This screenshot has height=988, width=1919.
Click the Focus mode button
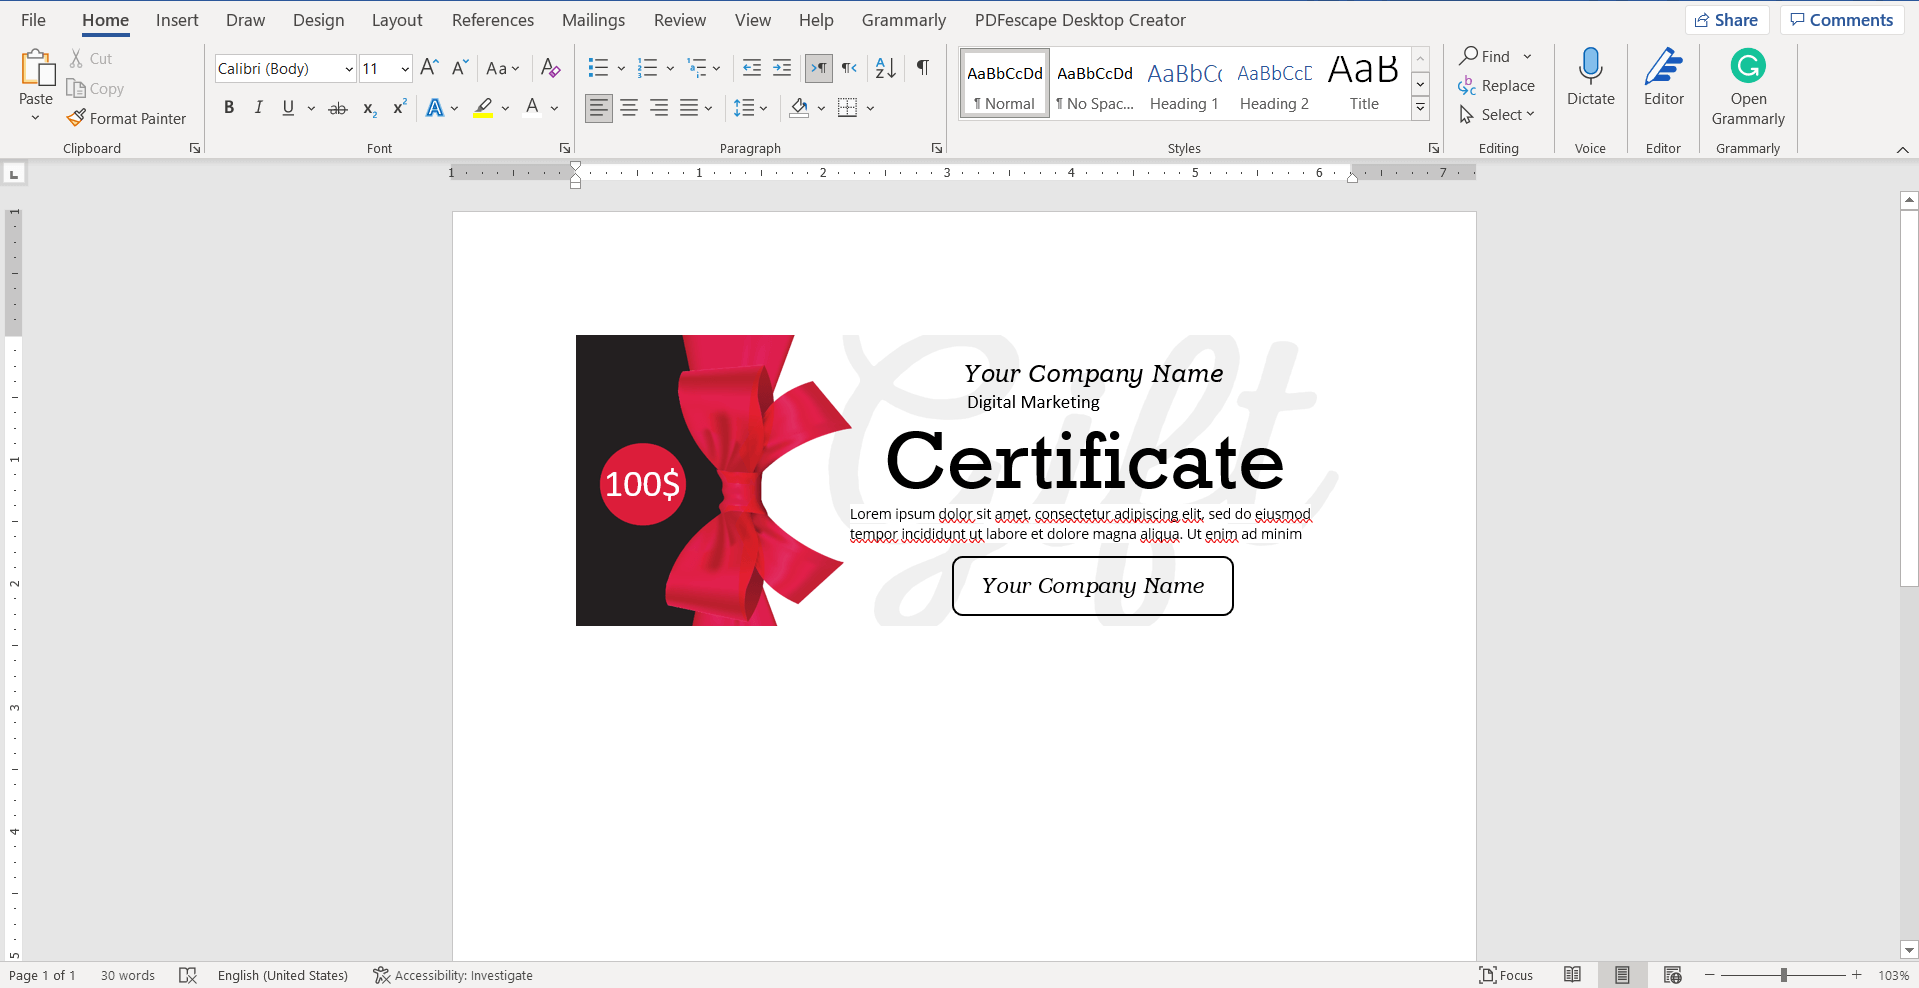click(x=1506, y=975)
